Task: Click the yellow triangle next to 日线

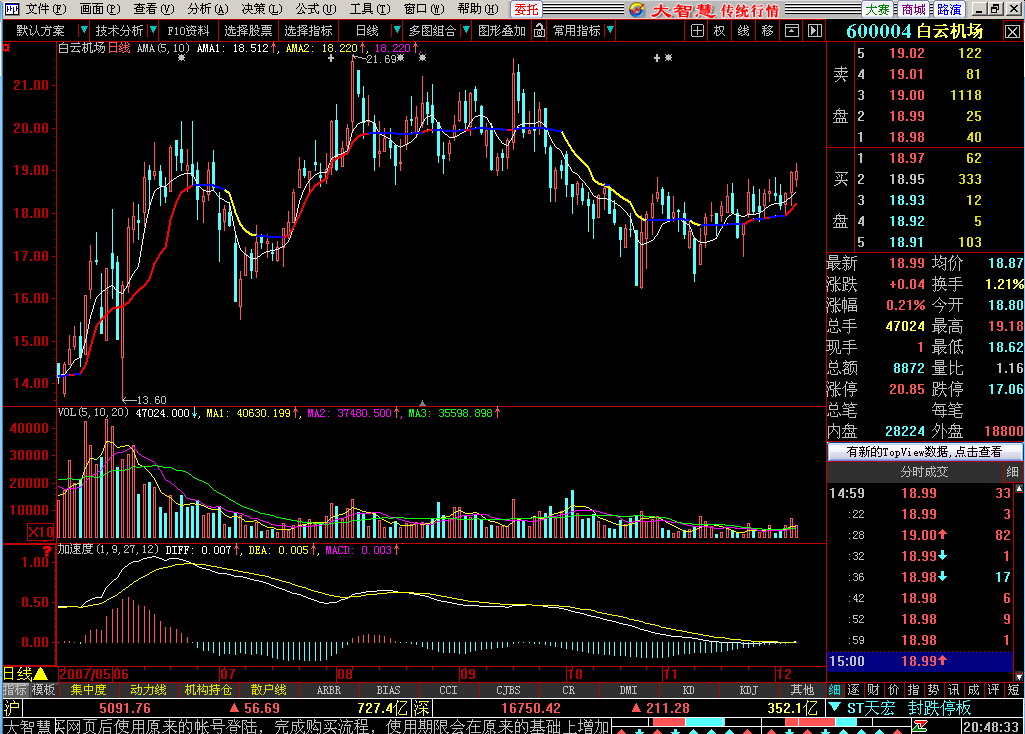Action: [x=41, y=673]
